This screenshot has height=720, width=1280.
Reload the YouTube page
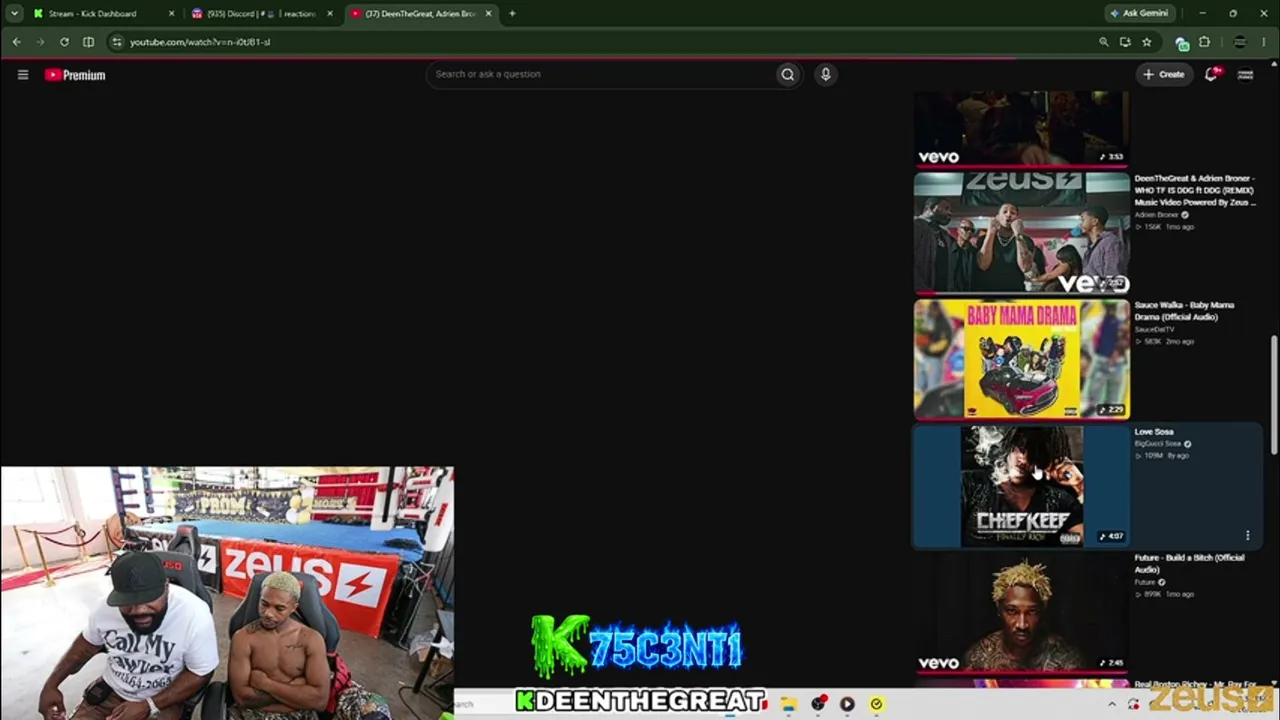click(x=64, y=42)
